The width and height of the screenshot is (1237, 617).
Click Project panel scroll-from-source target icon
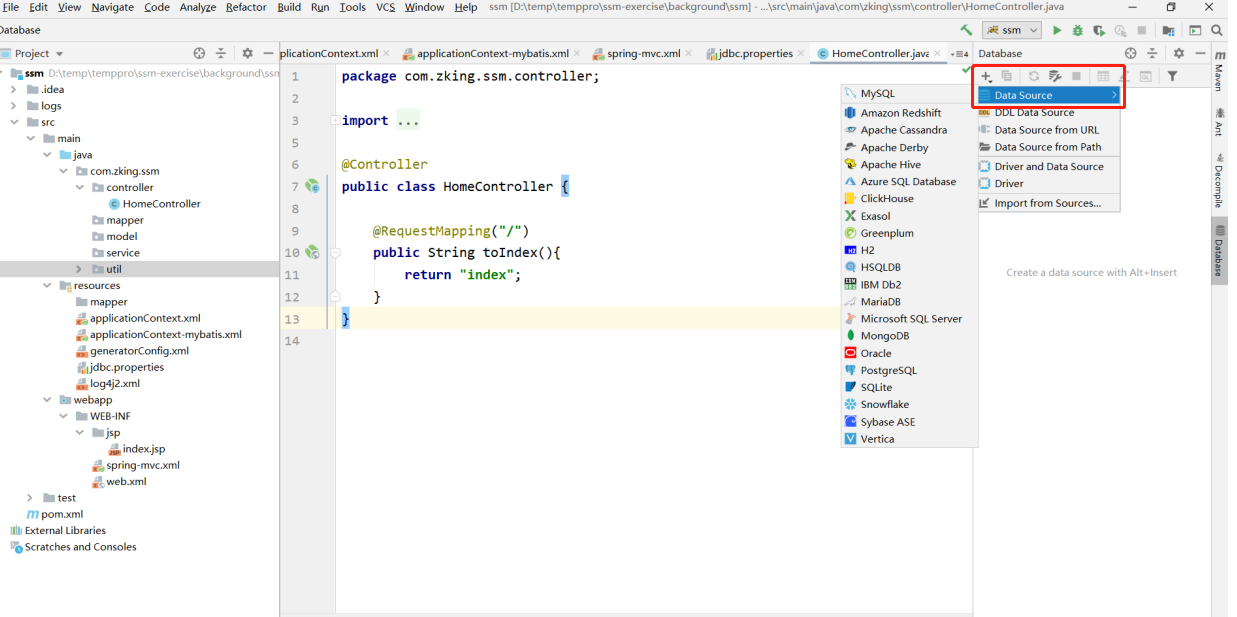[x=199, y=53]
